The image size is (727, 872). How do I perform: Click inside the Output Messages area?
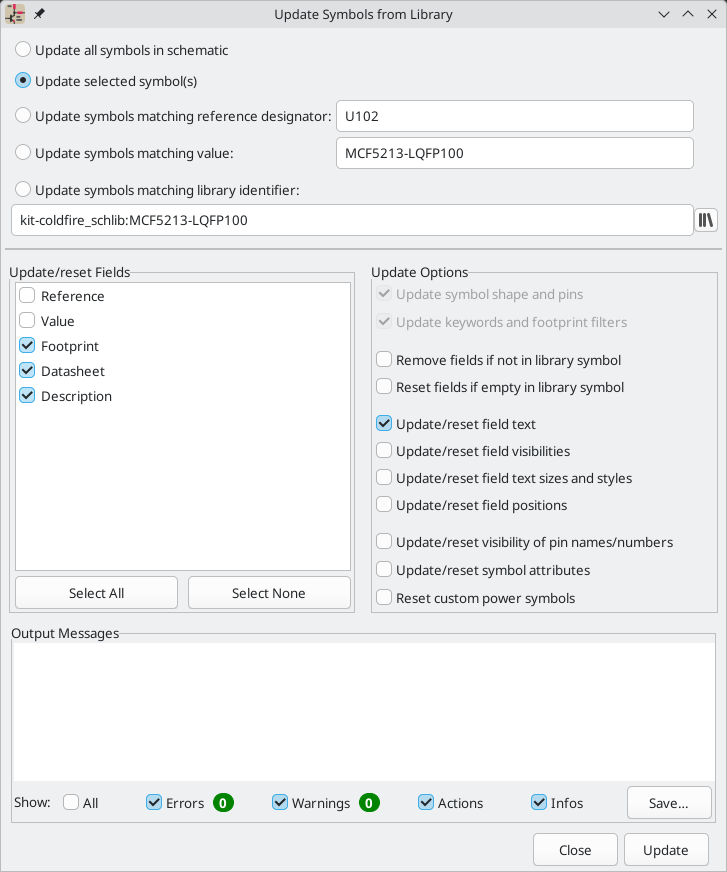[364, 711]
